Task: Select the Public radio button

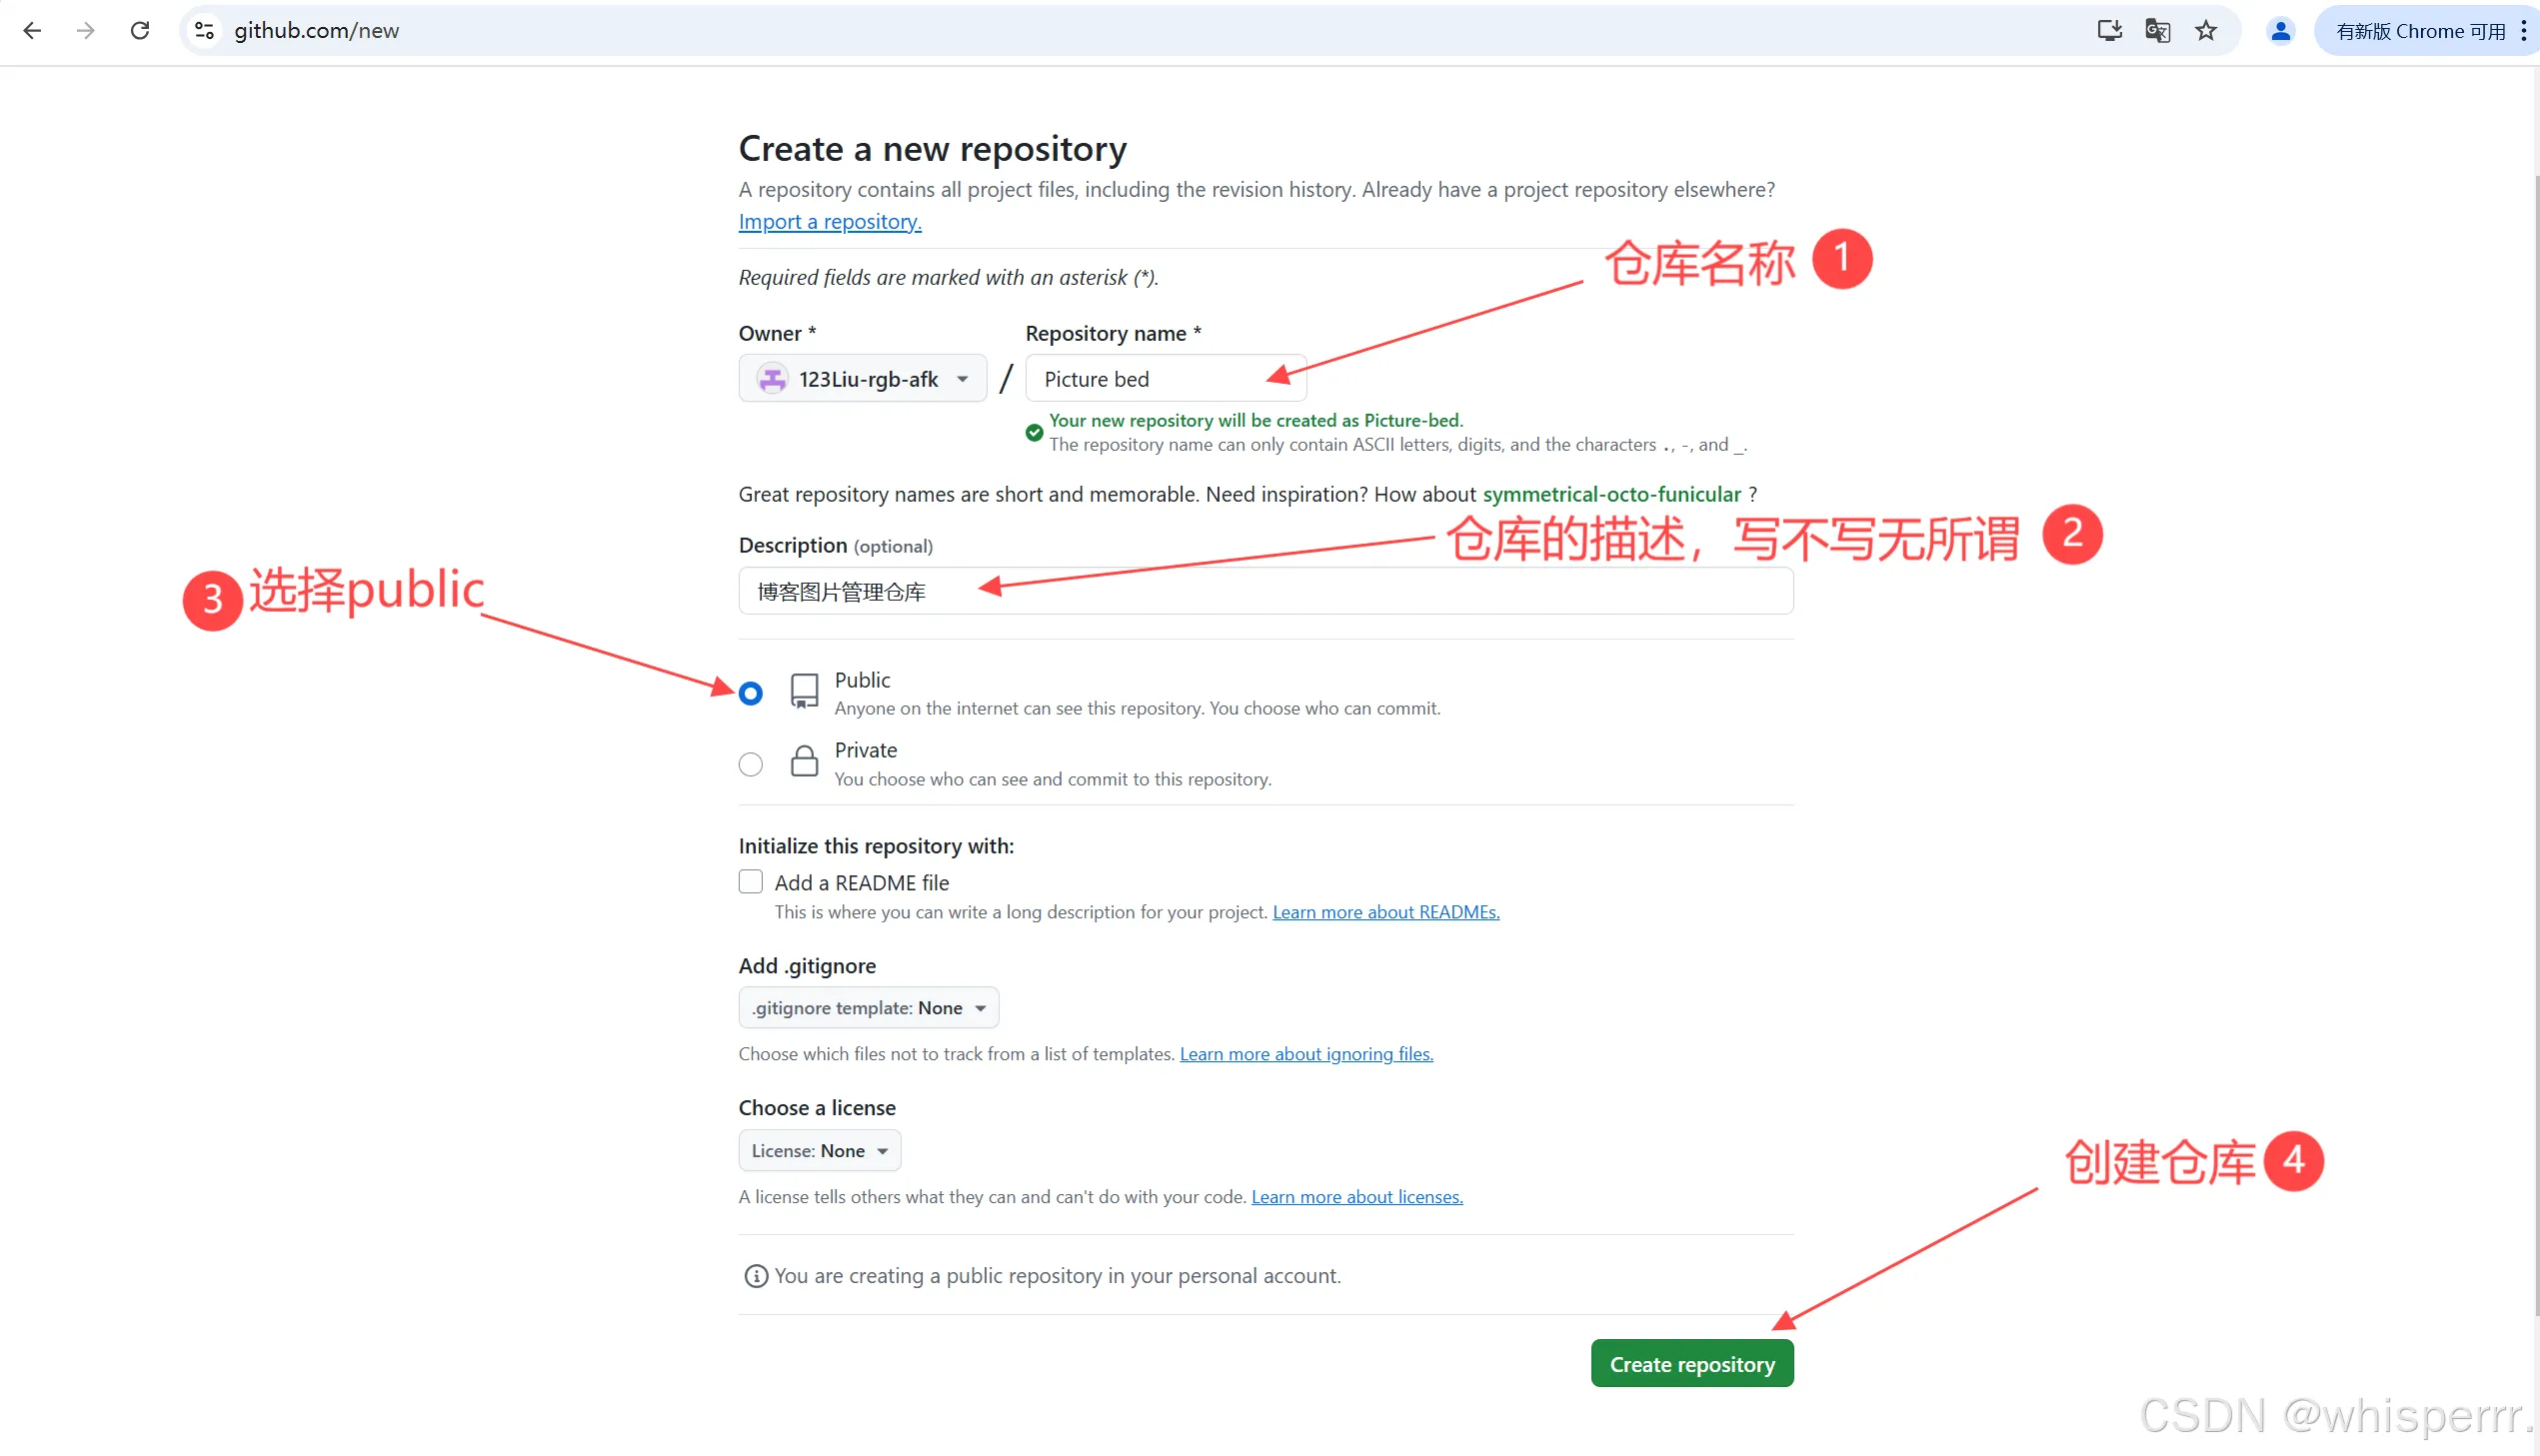Action: [751, 693]
